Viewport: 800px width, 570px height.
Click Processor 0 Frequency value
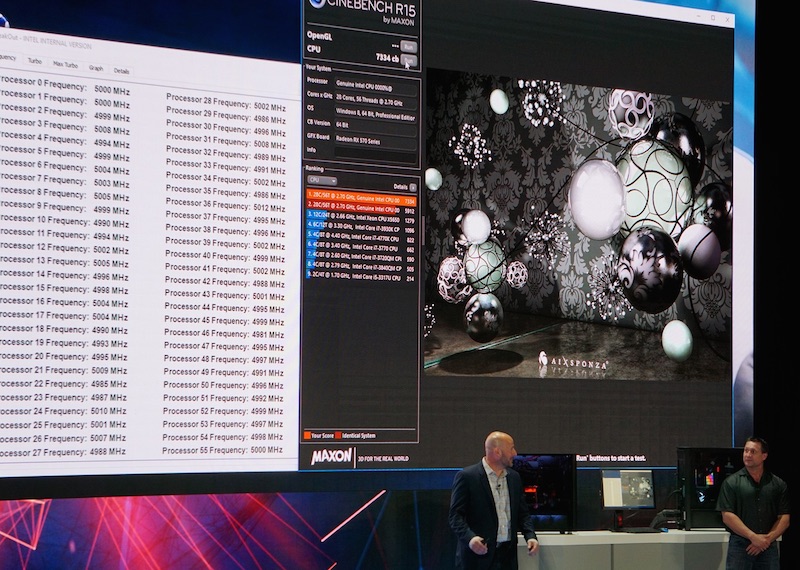point(112,90)
